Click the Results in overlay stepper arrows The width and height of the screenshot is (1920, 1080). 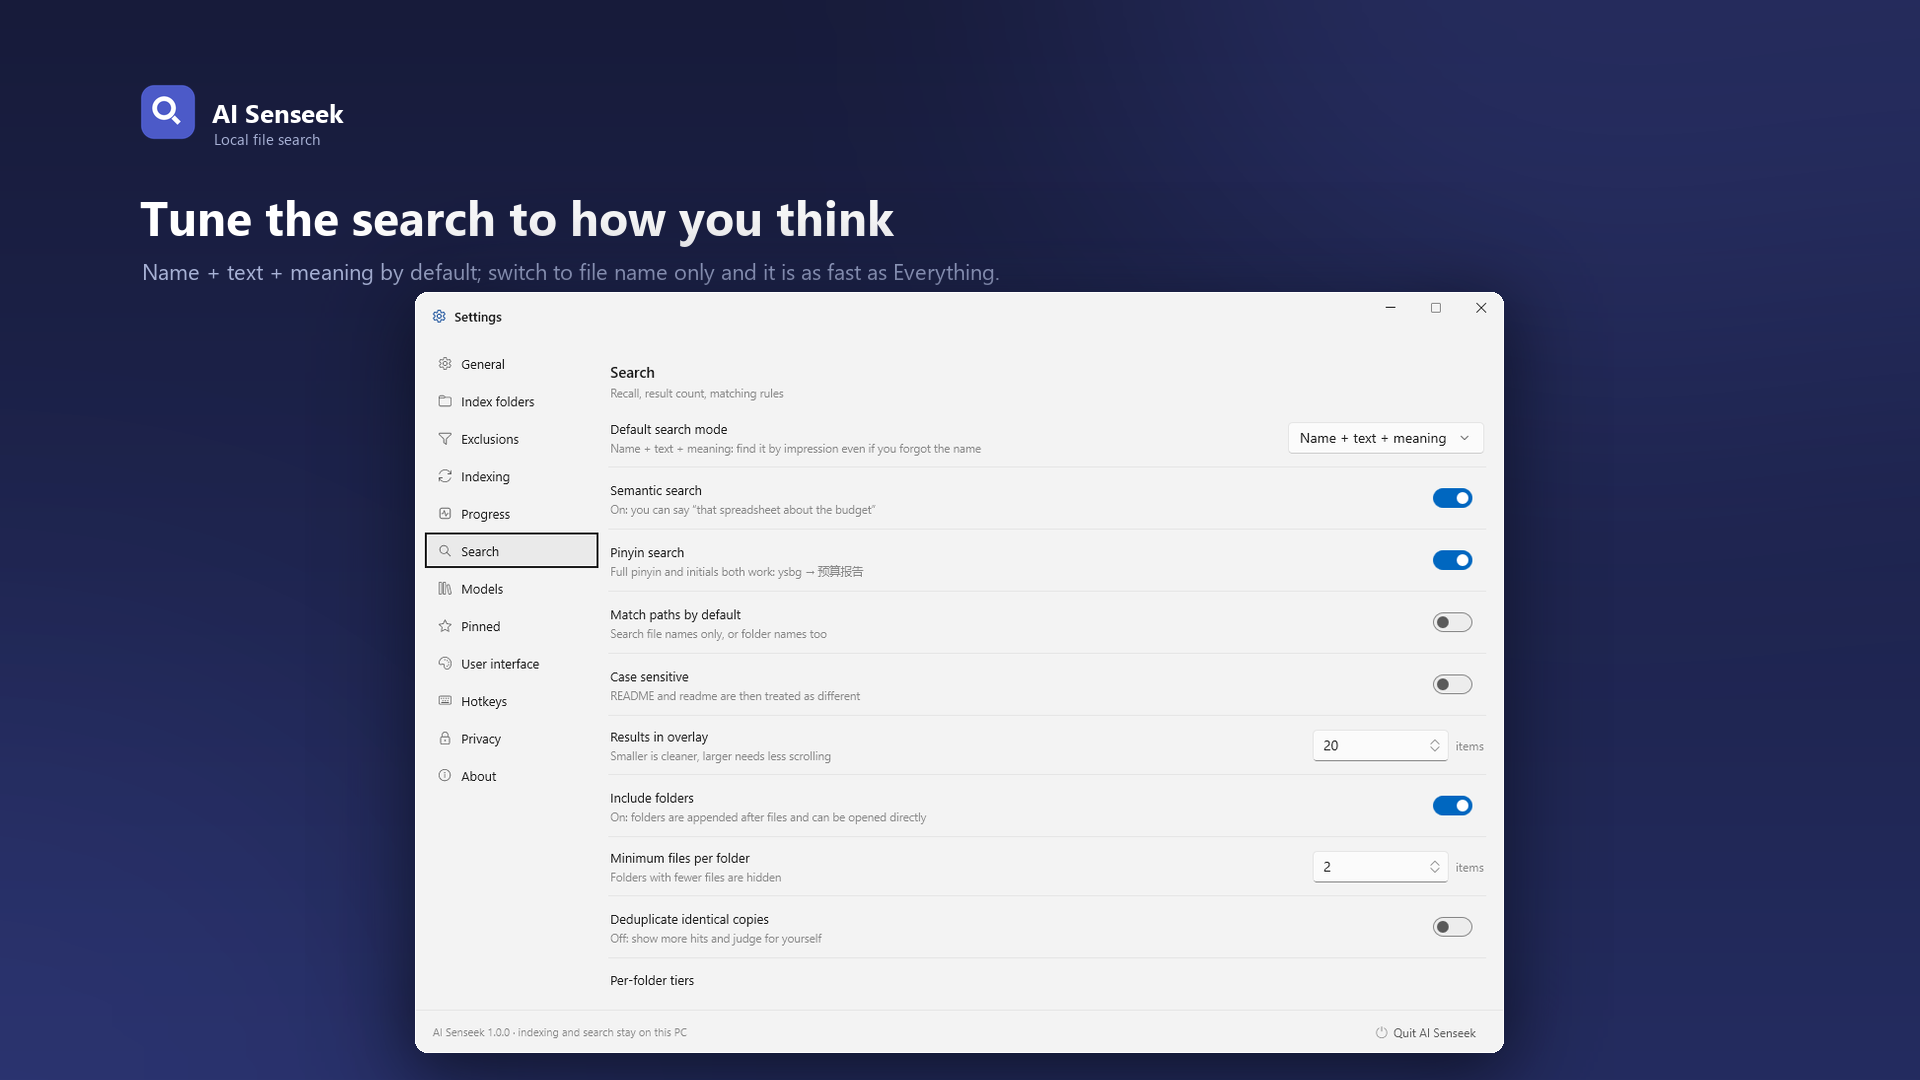1434,746
